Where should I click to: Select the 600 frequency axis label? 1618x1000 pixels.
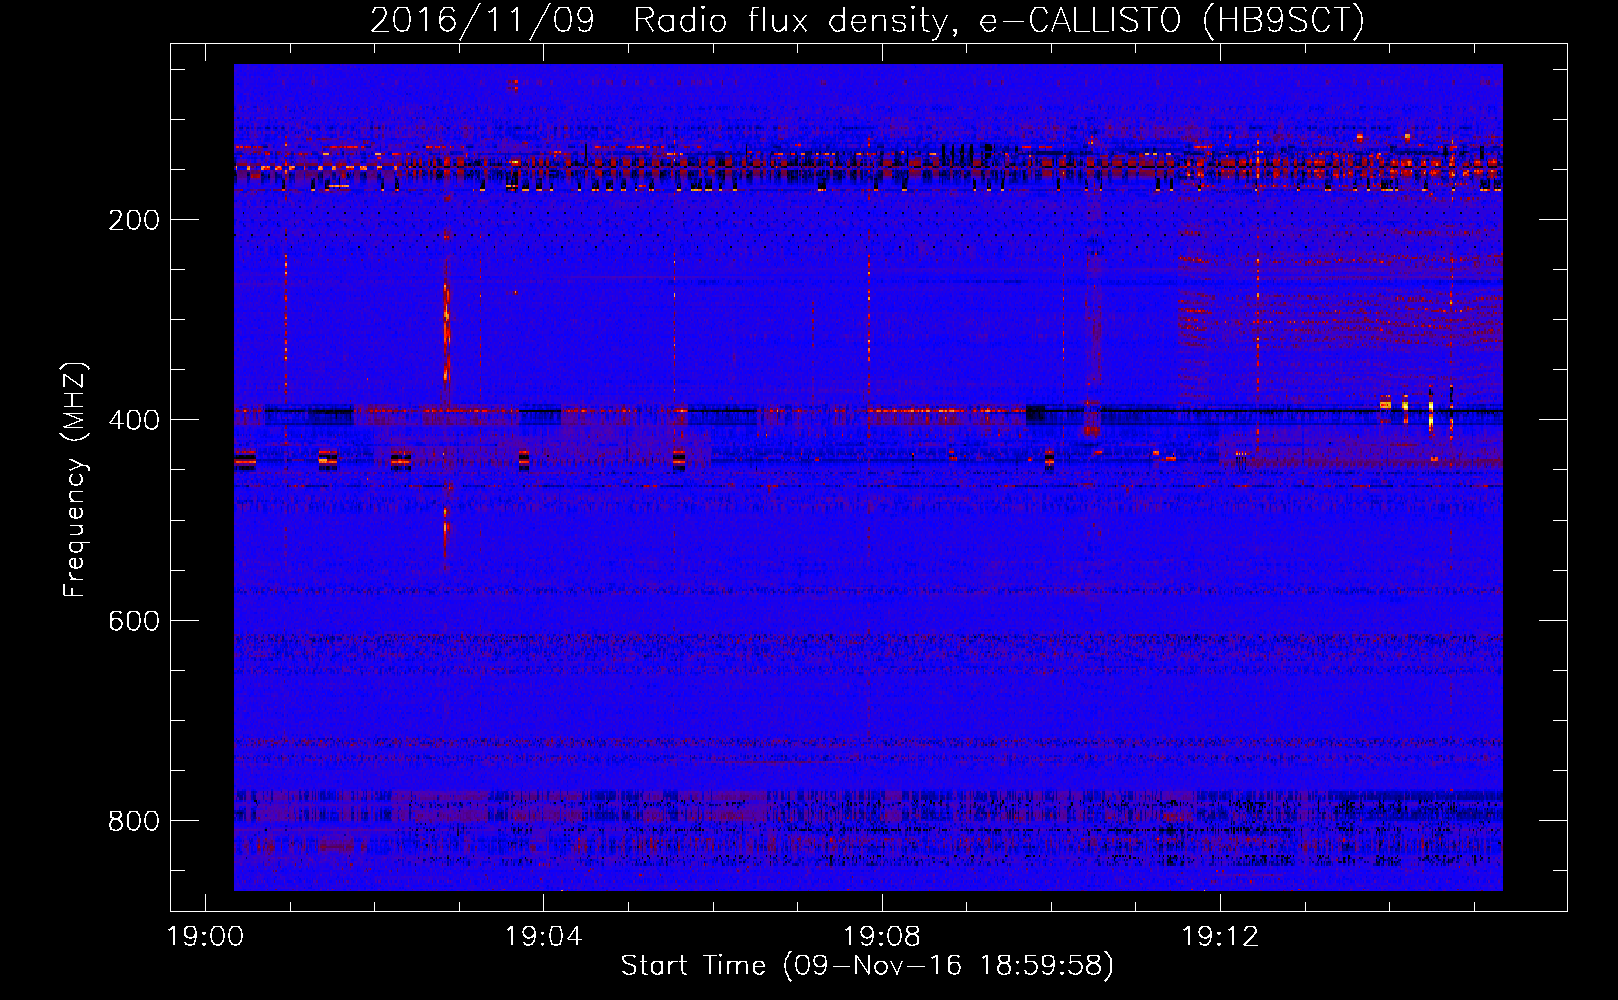[134, 621]
